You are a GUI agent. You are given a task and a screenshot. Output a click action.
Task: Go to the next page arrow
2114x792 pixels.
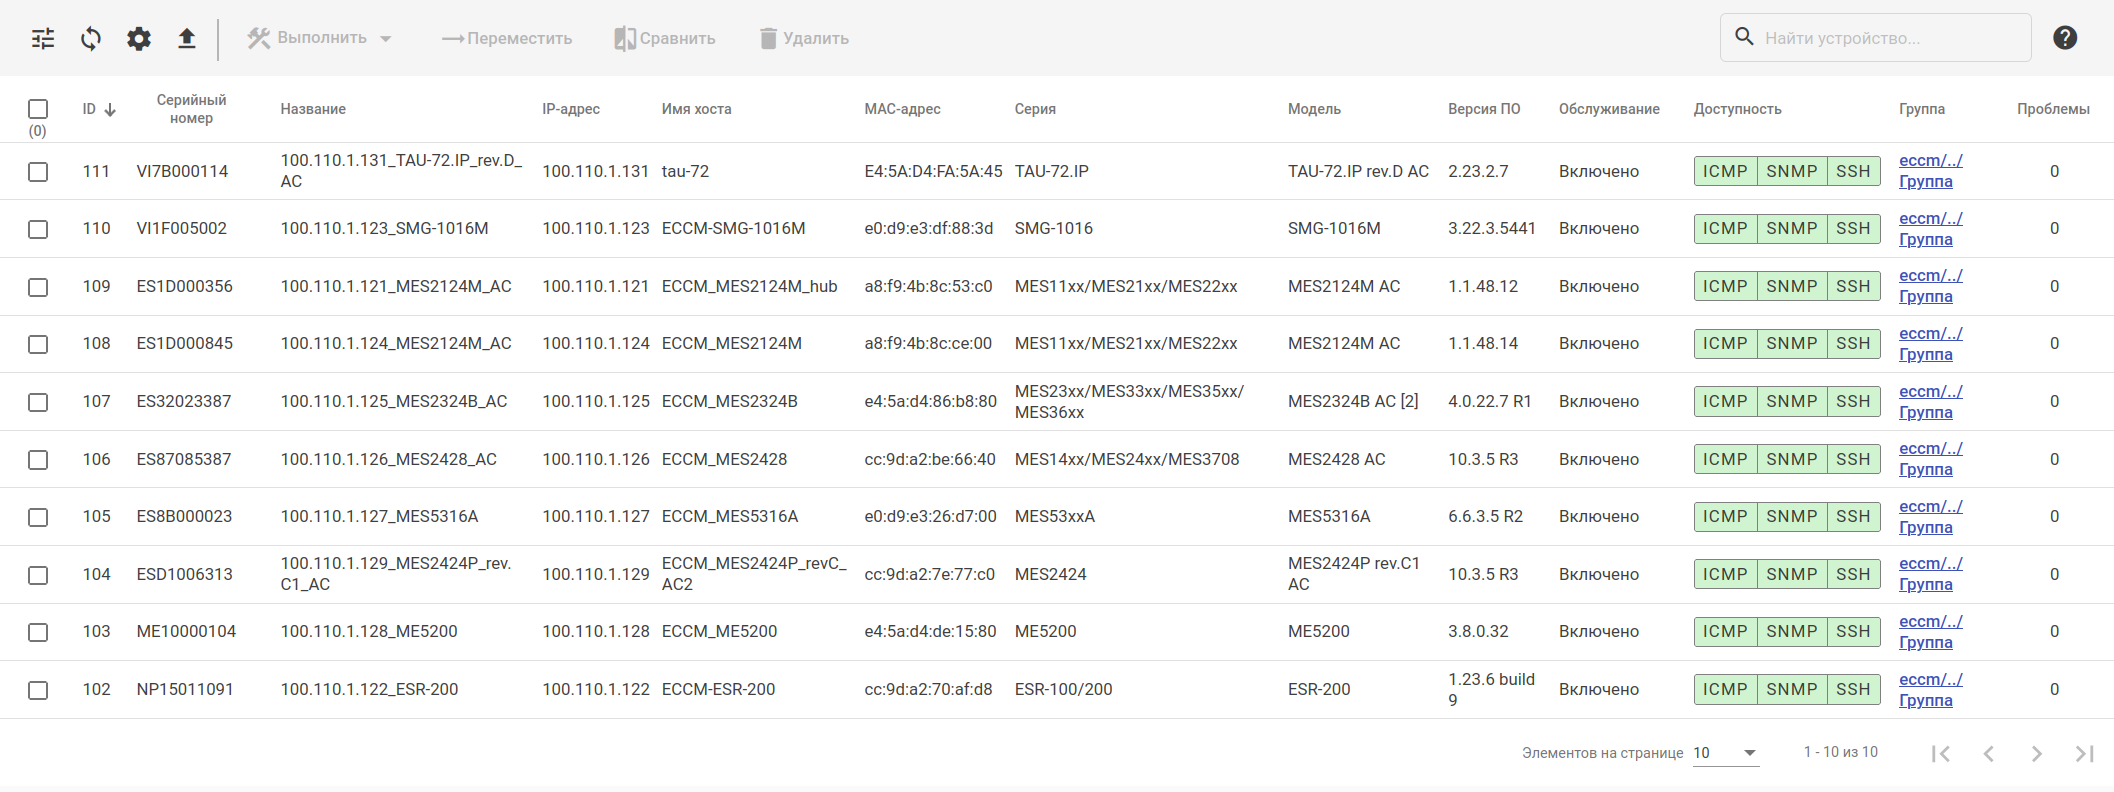(x=2036, y=753)
